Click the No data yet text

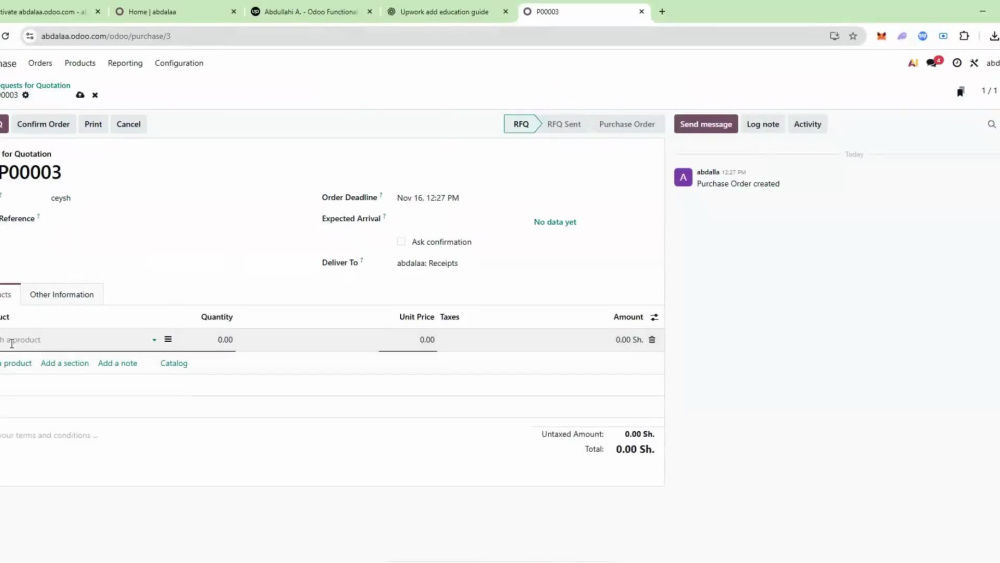pyautogui.click(x=555, y=222)
